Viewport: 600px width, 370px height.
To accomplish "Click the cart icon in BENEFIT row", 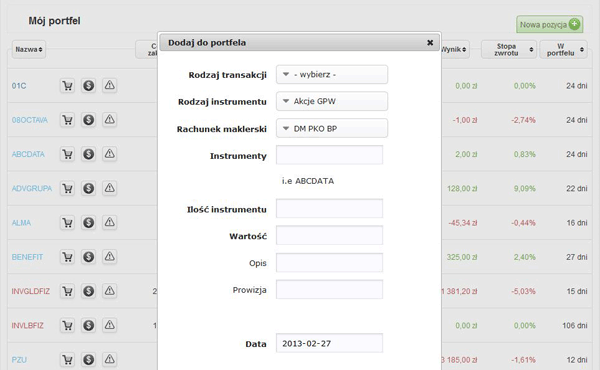I will tap(67, 257).
